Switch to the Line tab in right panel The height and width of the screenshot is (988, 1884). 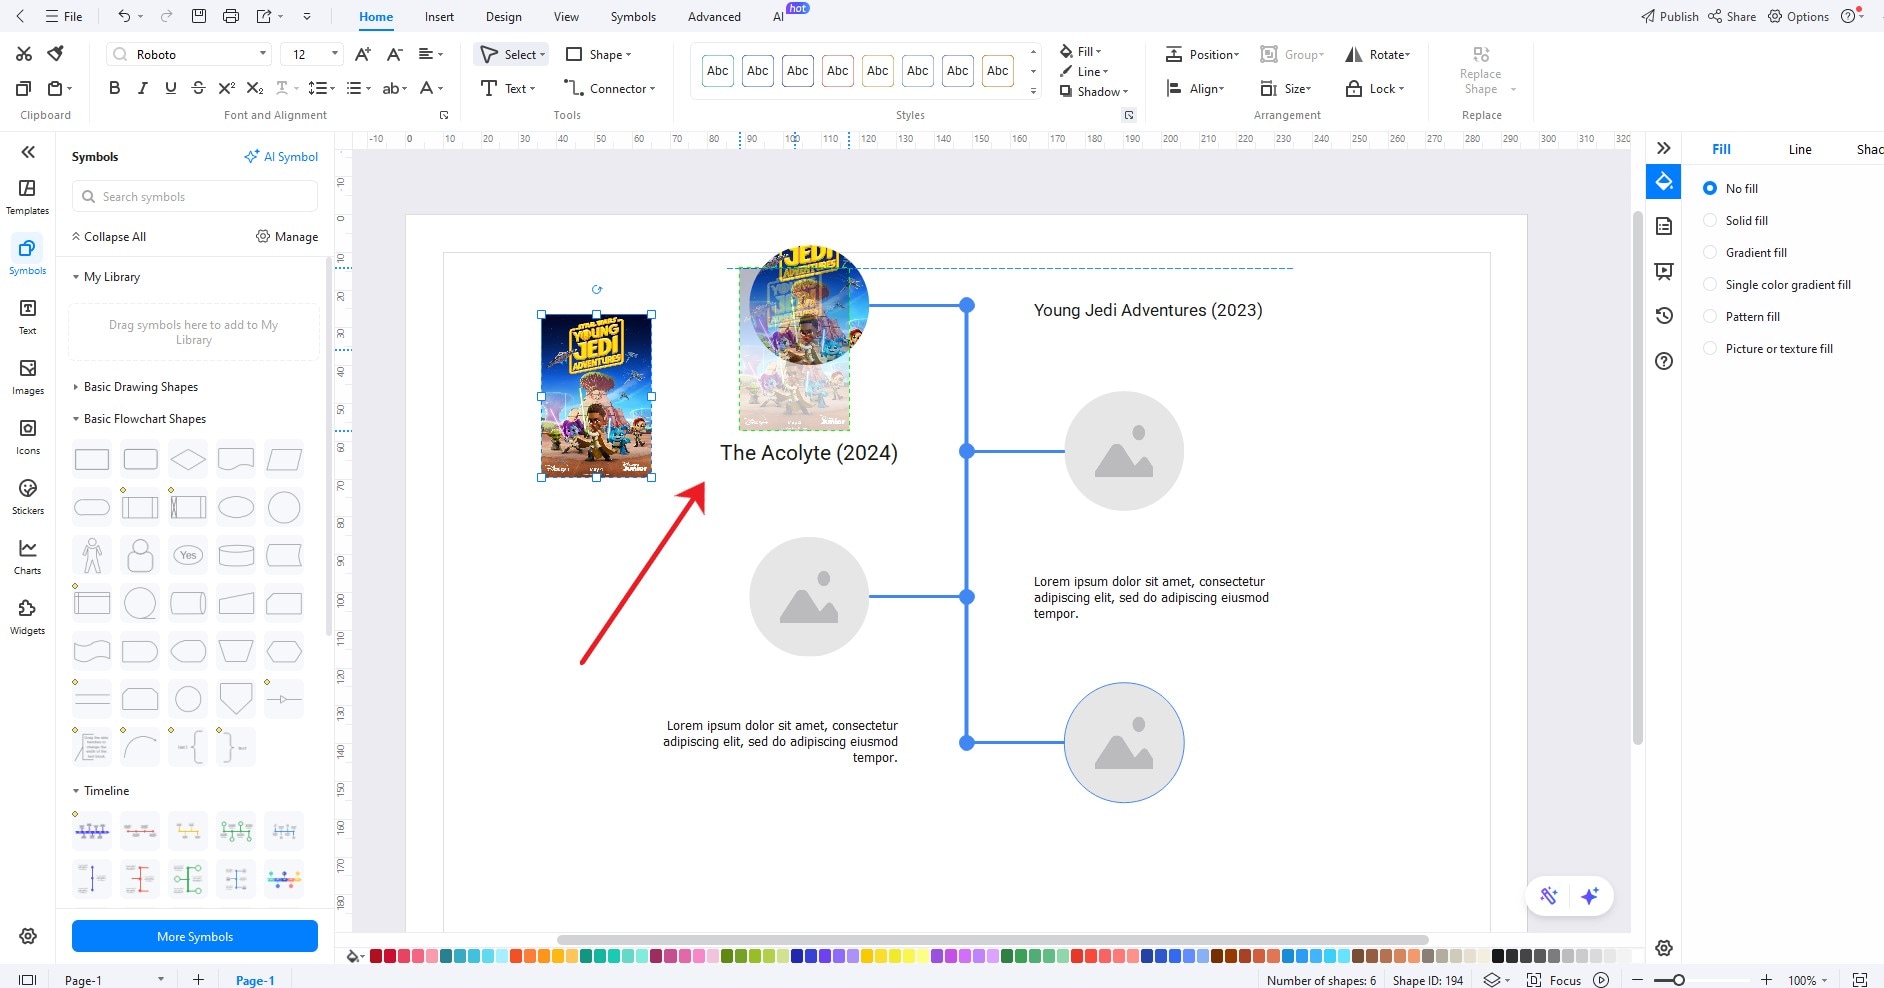pos(1800,149)
